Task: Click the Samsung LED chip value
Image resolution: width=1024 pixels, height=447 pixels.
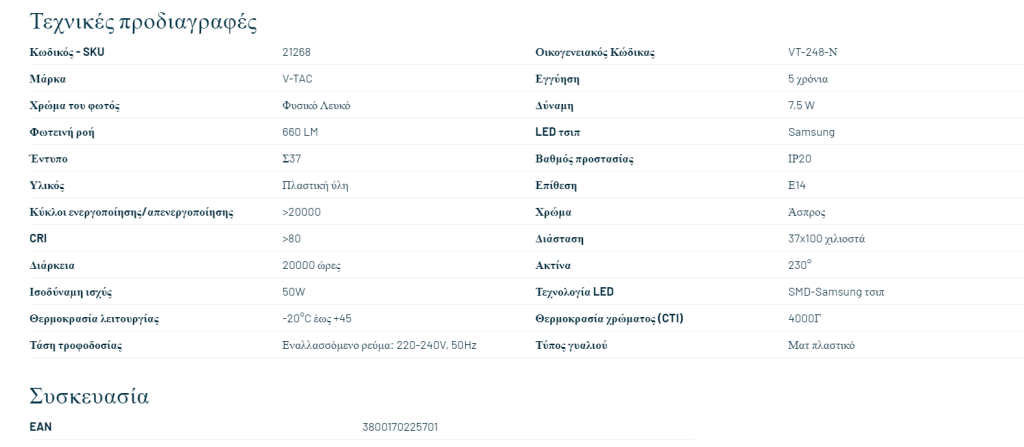Action: pyautogui.click(x=811, y=132)
